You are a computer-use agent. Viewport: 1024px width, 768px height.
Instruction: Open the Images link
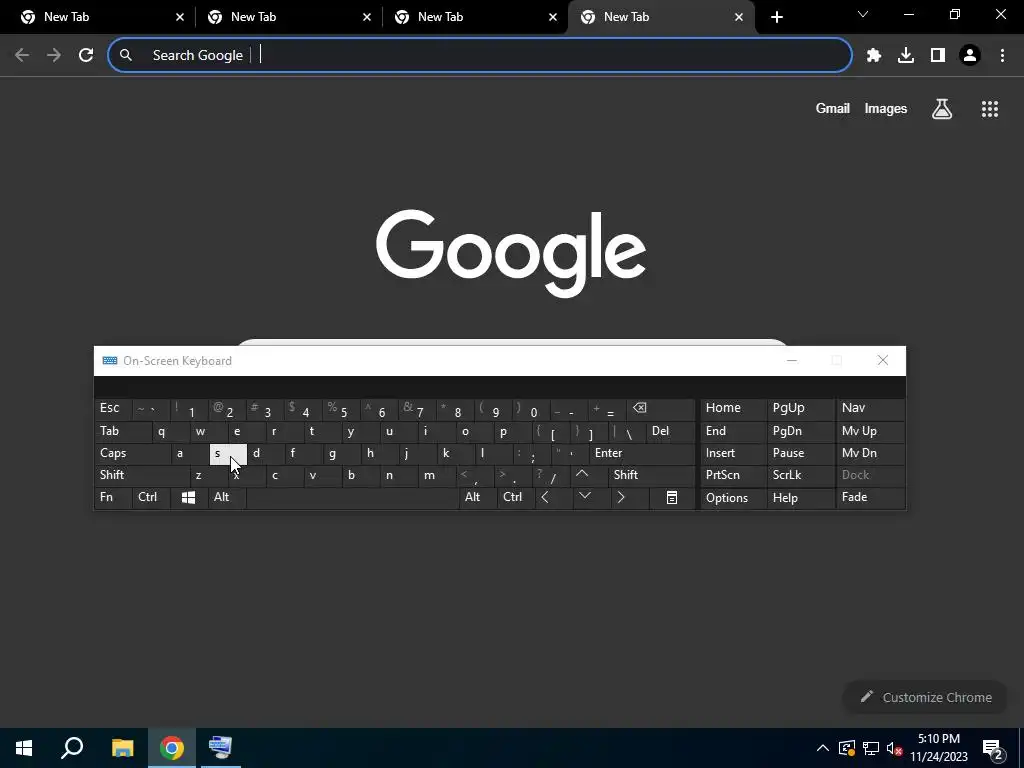coord(886,109)
